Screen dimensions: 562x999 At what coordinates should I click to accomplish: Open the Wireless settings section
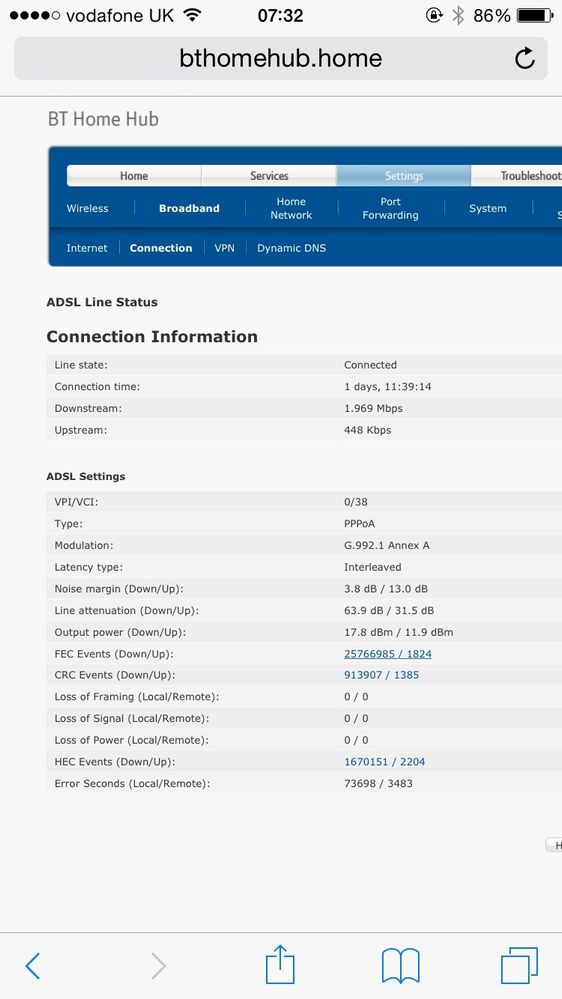[87, 208]
